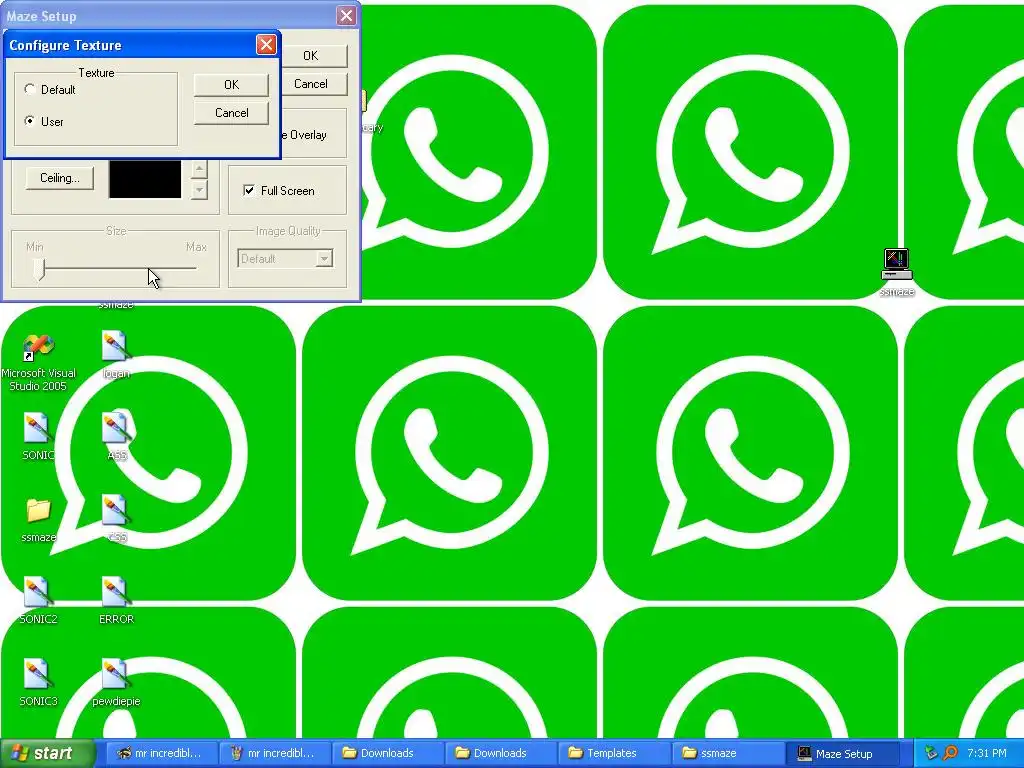Select the User texture radio button
Image resolution: width=1024 pixels, height=768 pixels.
coord(30,121)
